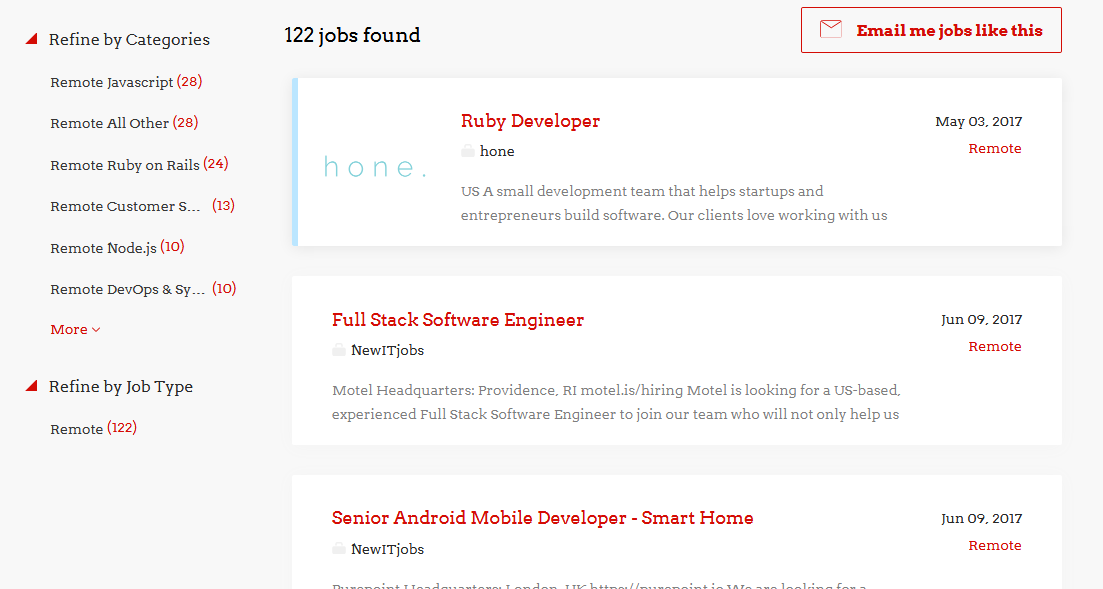
Task: Click the company icon beside NewITjobs on Full Stack listing
Action: click(338, 350)
